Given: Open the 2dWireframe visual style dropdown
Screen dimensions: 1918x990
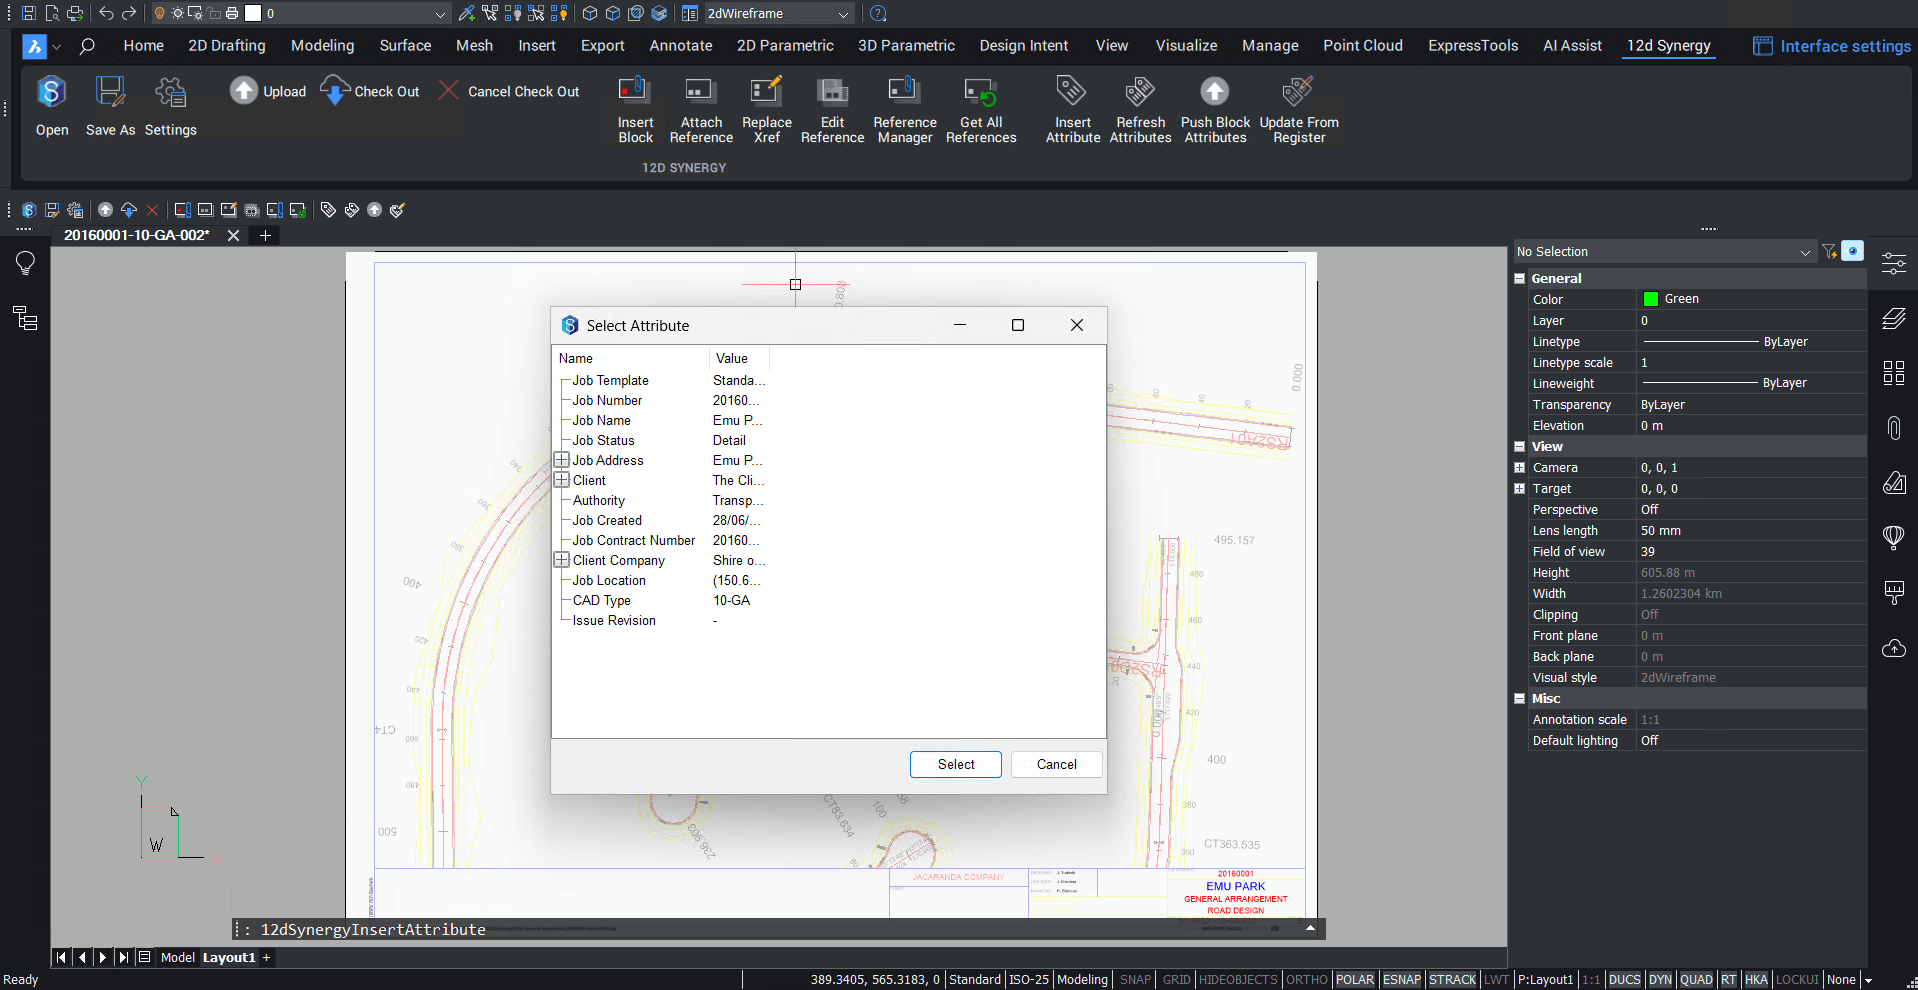Looking at the screenshot, I should point(778,14).
